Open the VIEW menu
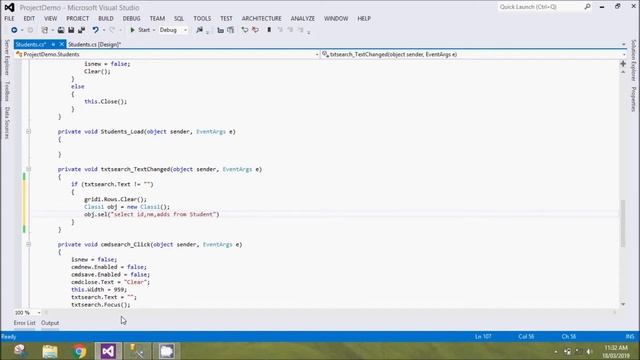Viewport: 640px width, 360px height. click(51, 19)
